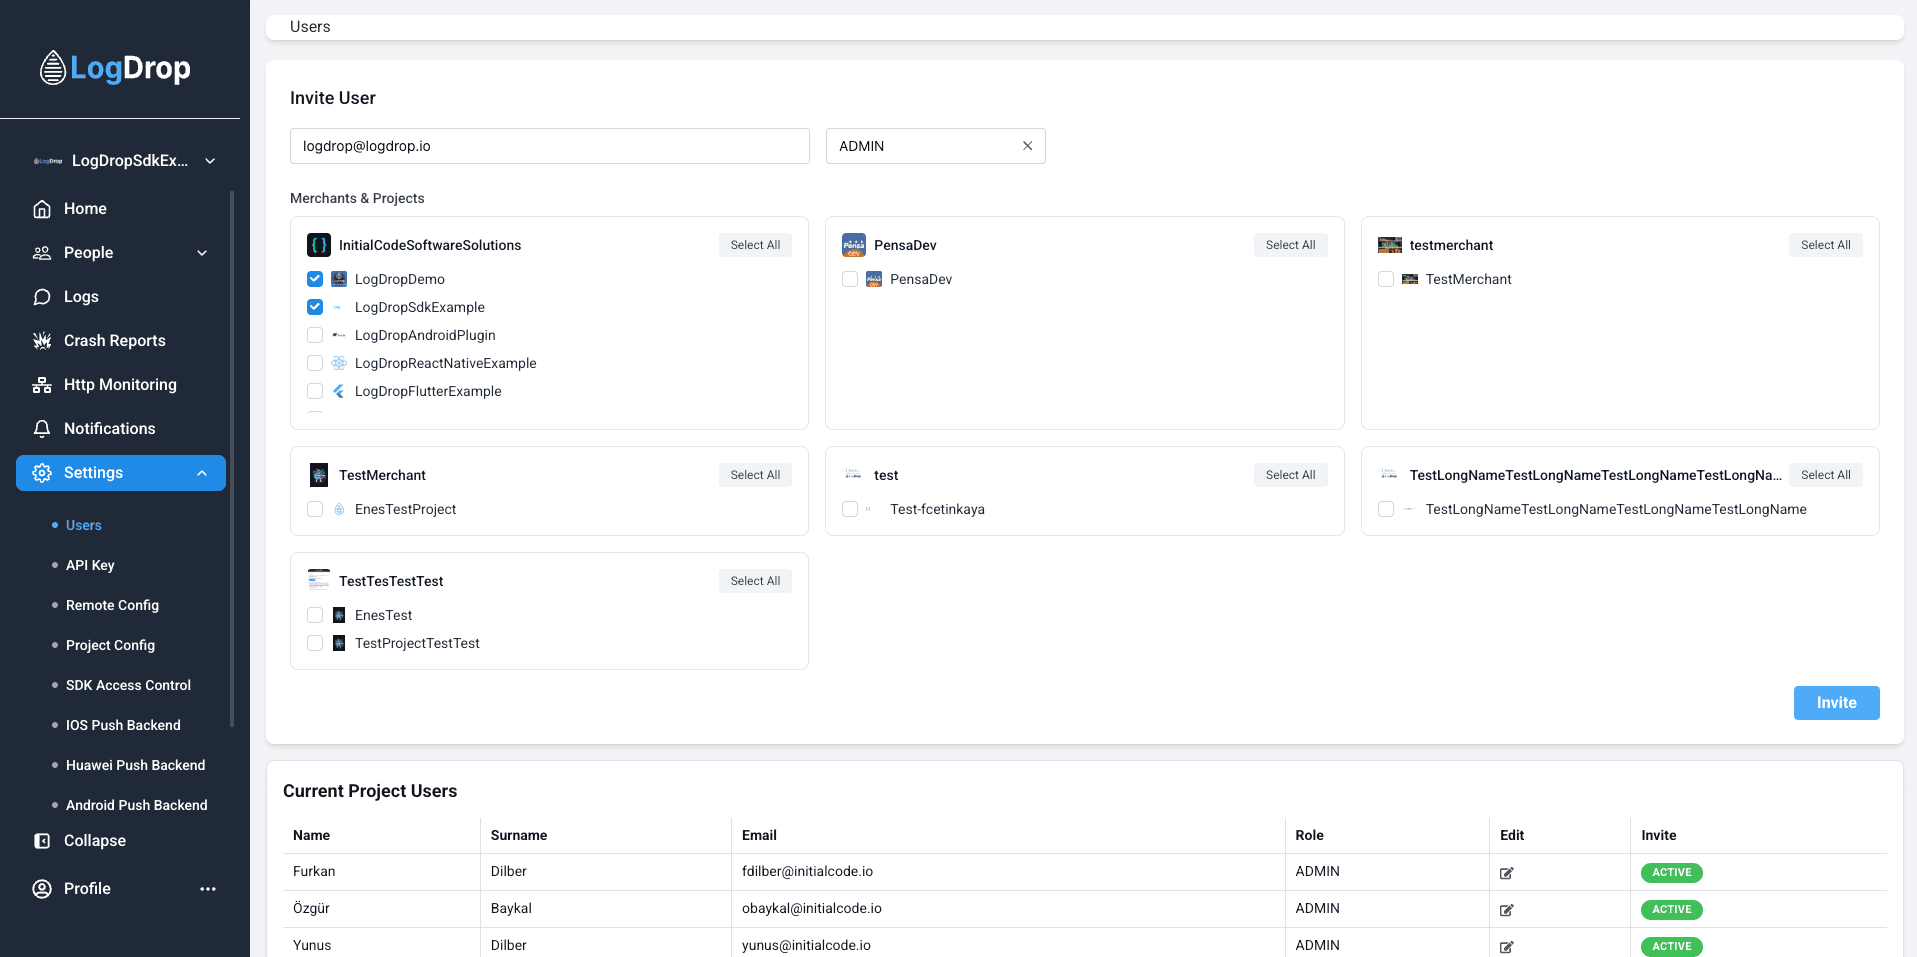The width and height of the screenshot is (1917, 957).
Task: Uncheck the LogDropDemo project checkbox
Action: [x=315, y=279]
